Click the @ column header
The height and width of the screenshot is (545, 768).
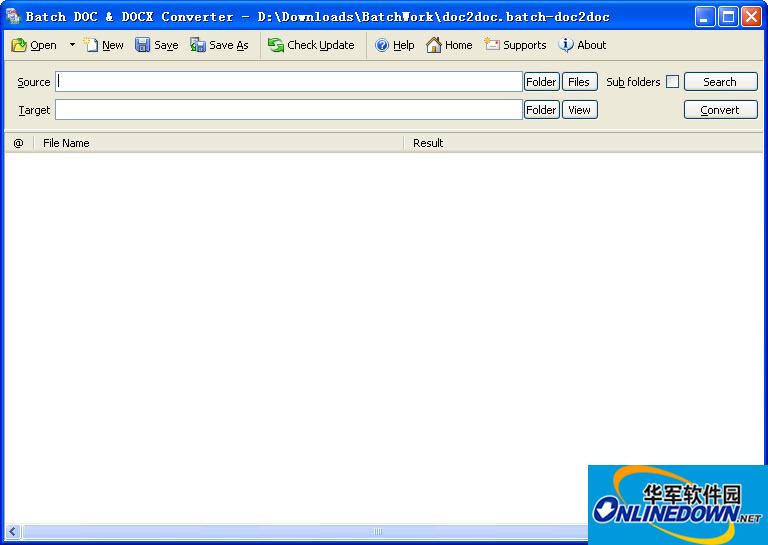pyautogui.click(x=19, y=143)
